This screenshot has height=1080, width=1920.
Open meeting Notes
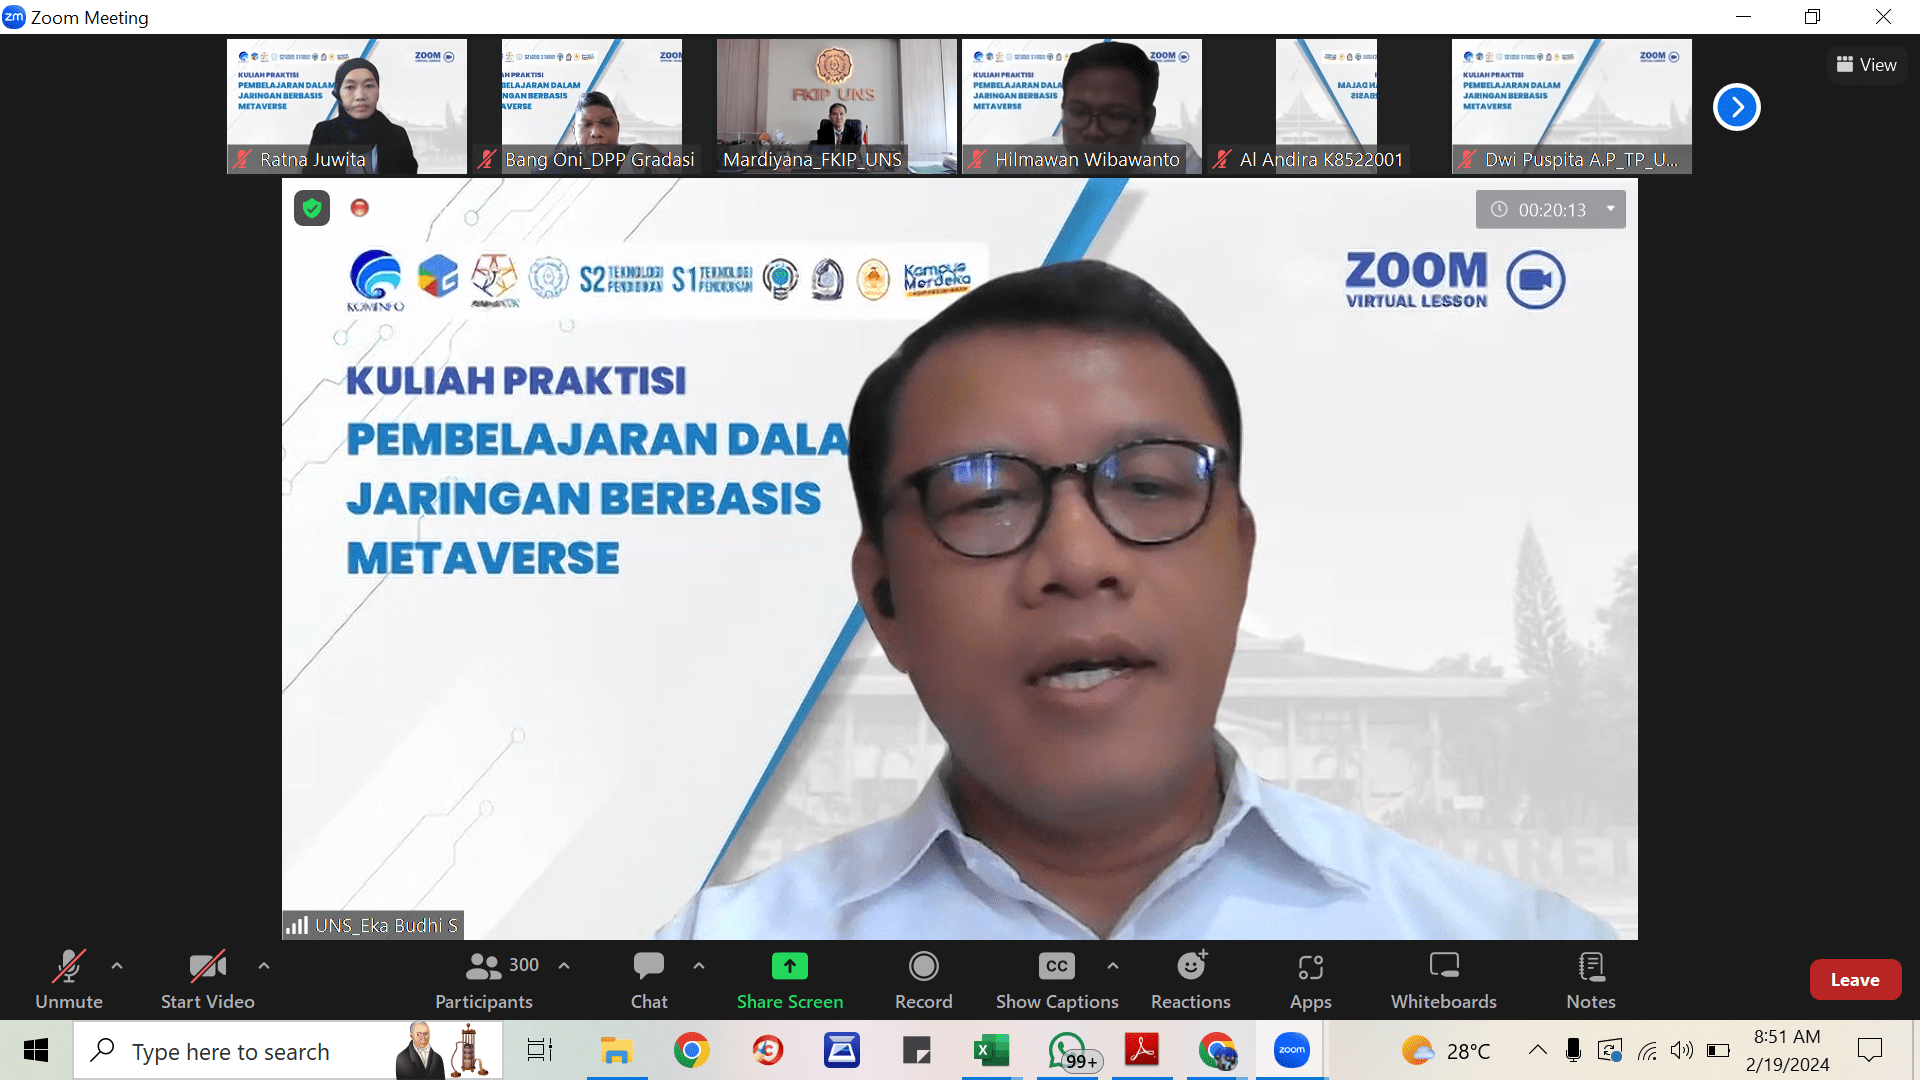point(1590,979)
